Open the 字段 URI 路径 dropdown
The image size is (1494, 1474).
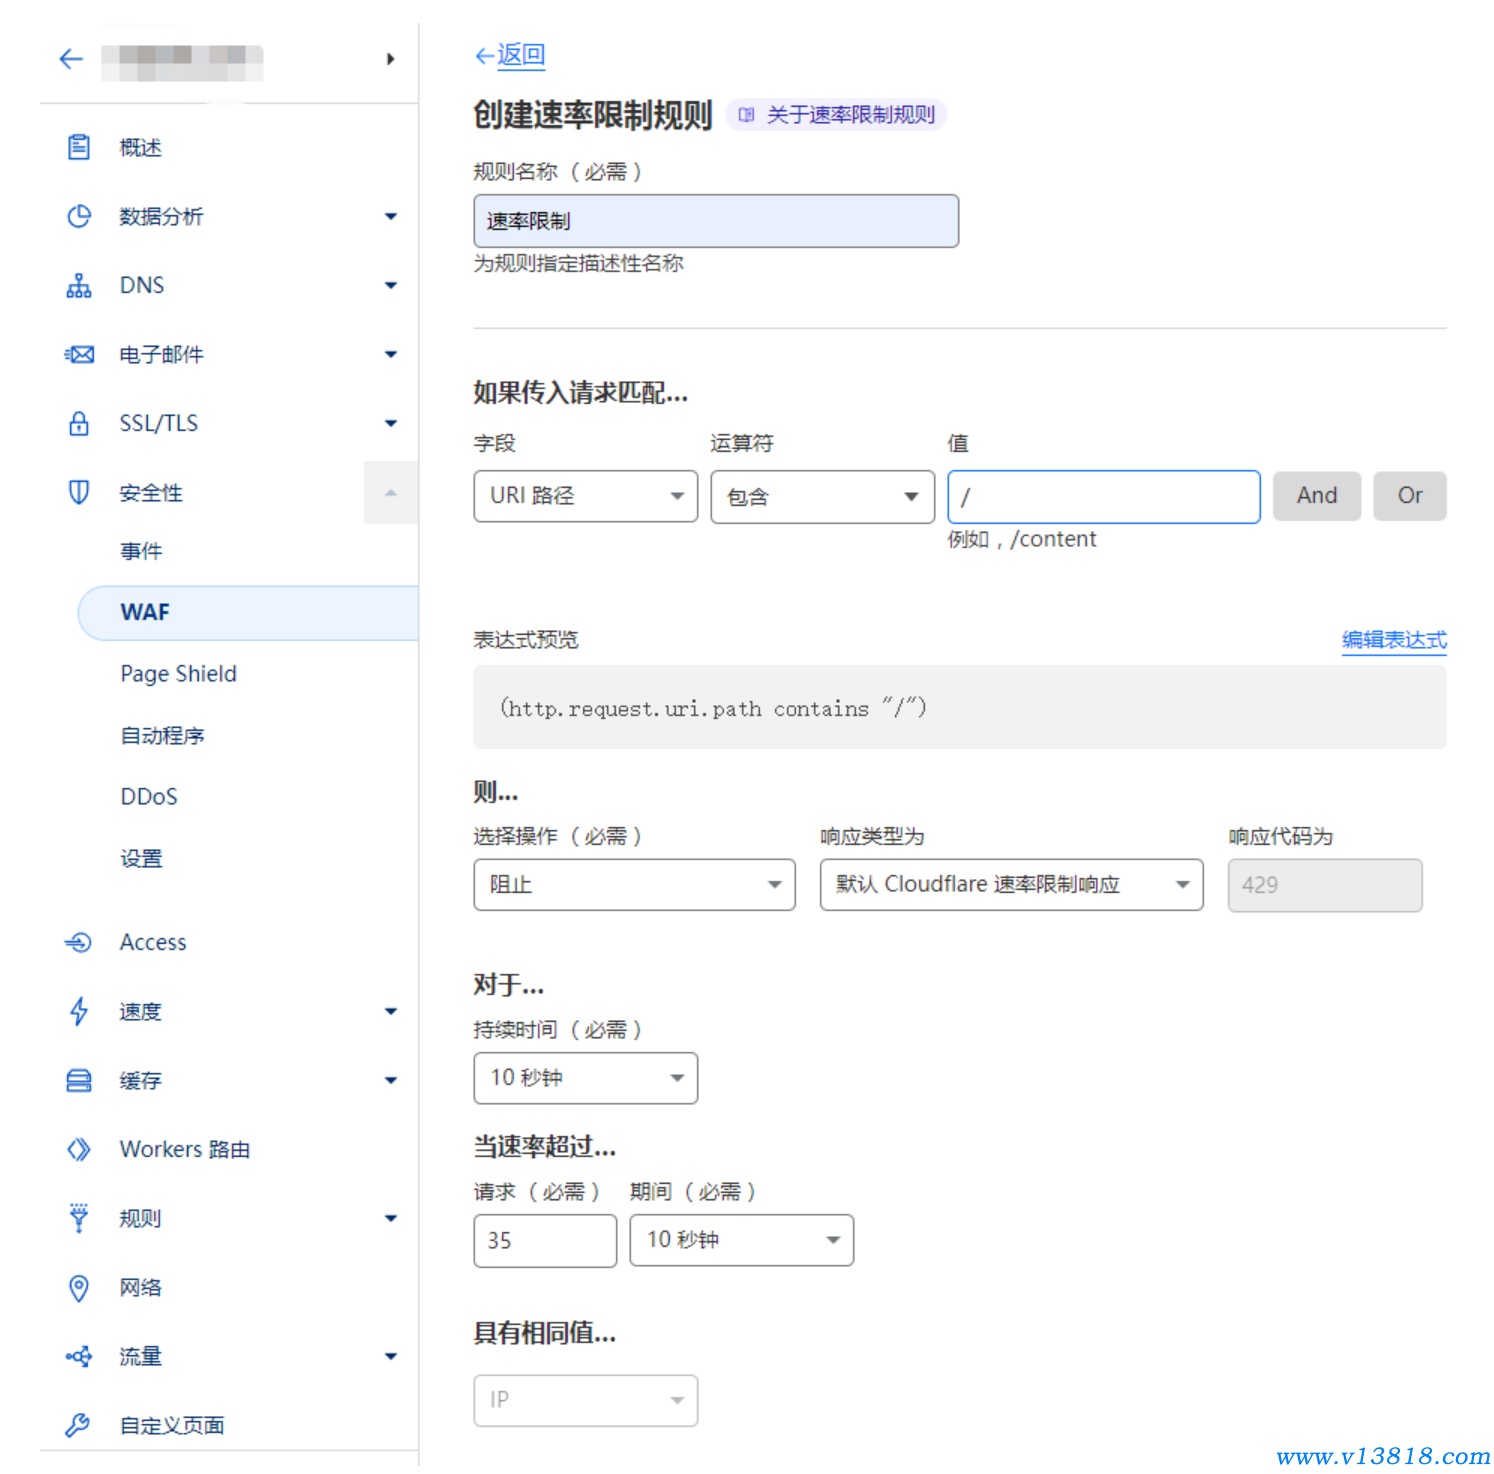coord(585,496)
